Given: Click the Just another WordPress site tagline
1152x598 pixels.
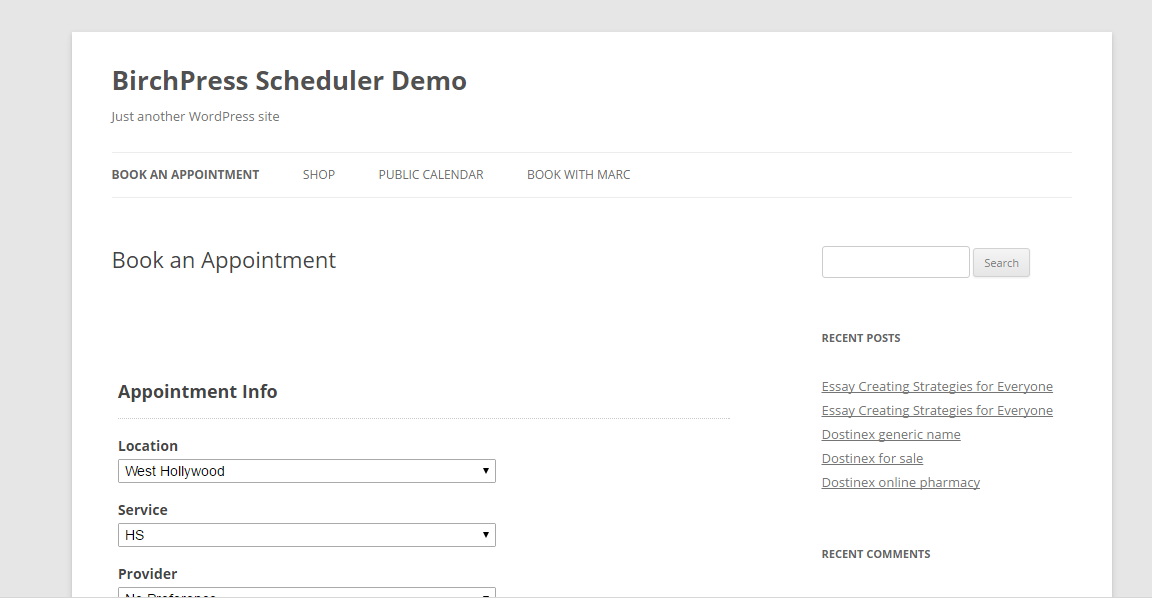Looking at the screenshot, I should pos(195,116).
